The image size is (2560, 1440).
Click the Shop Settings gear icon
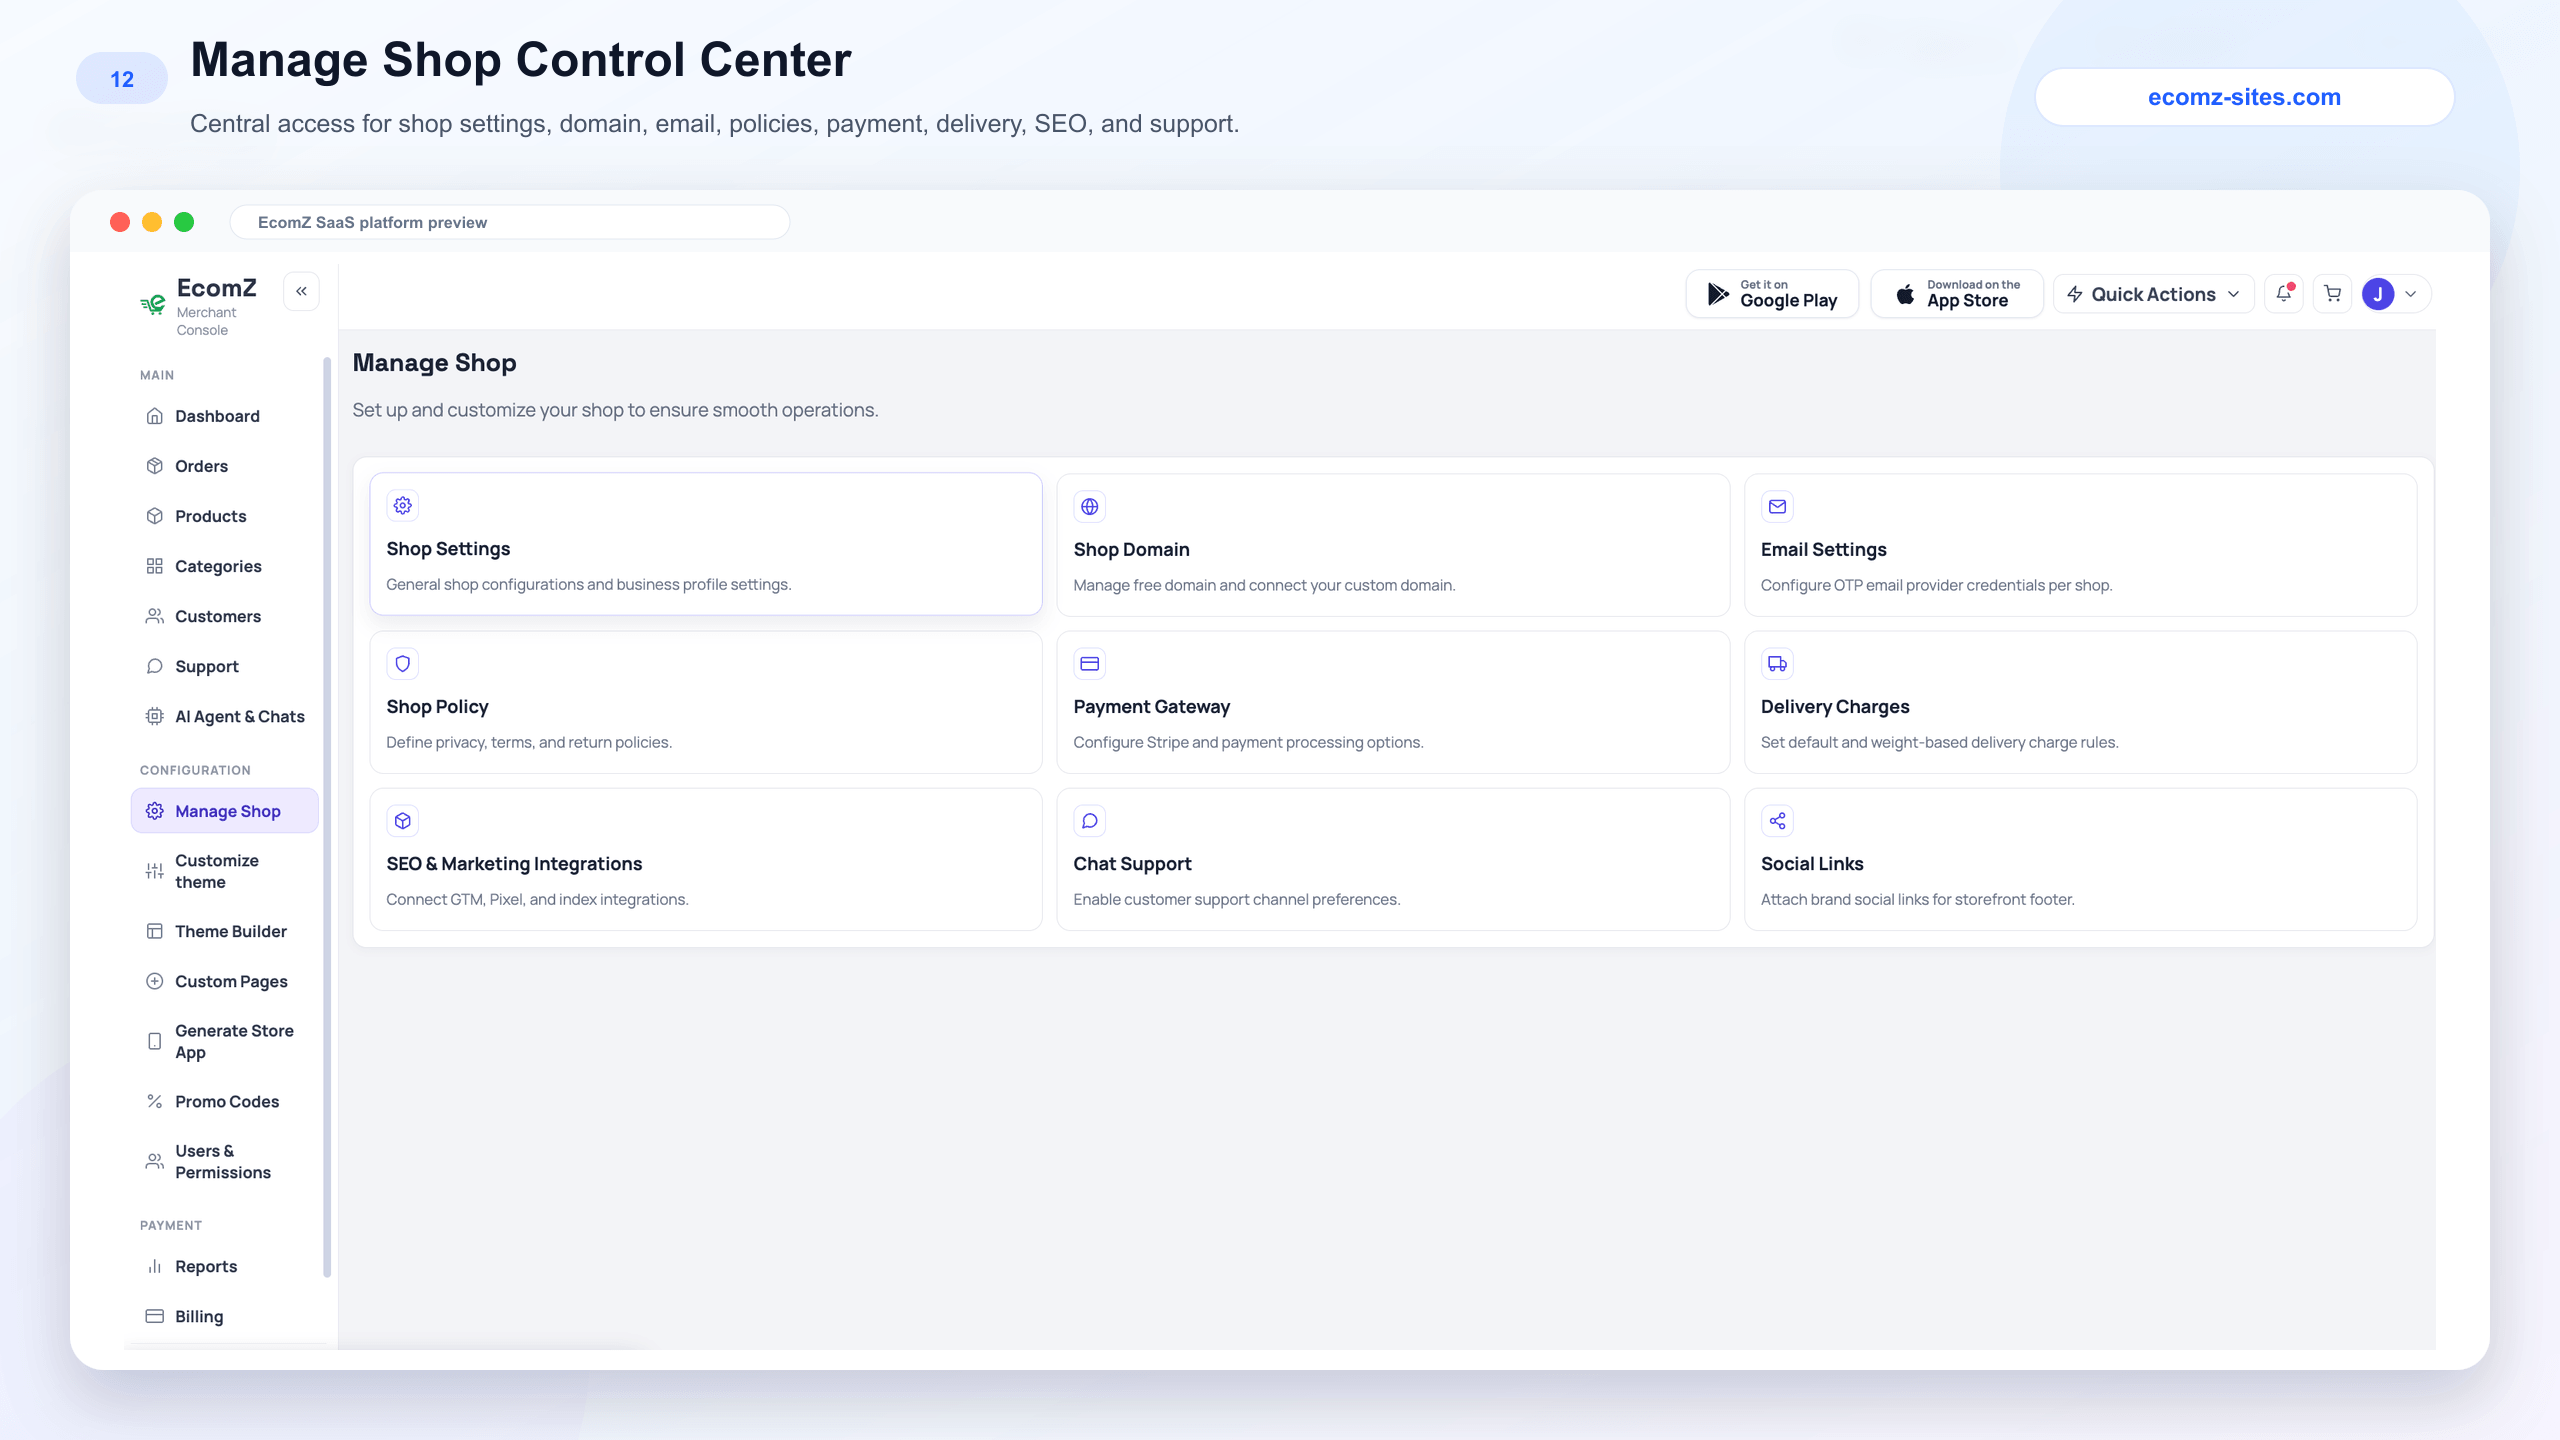[x=403, y=506]
